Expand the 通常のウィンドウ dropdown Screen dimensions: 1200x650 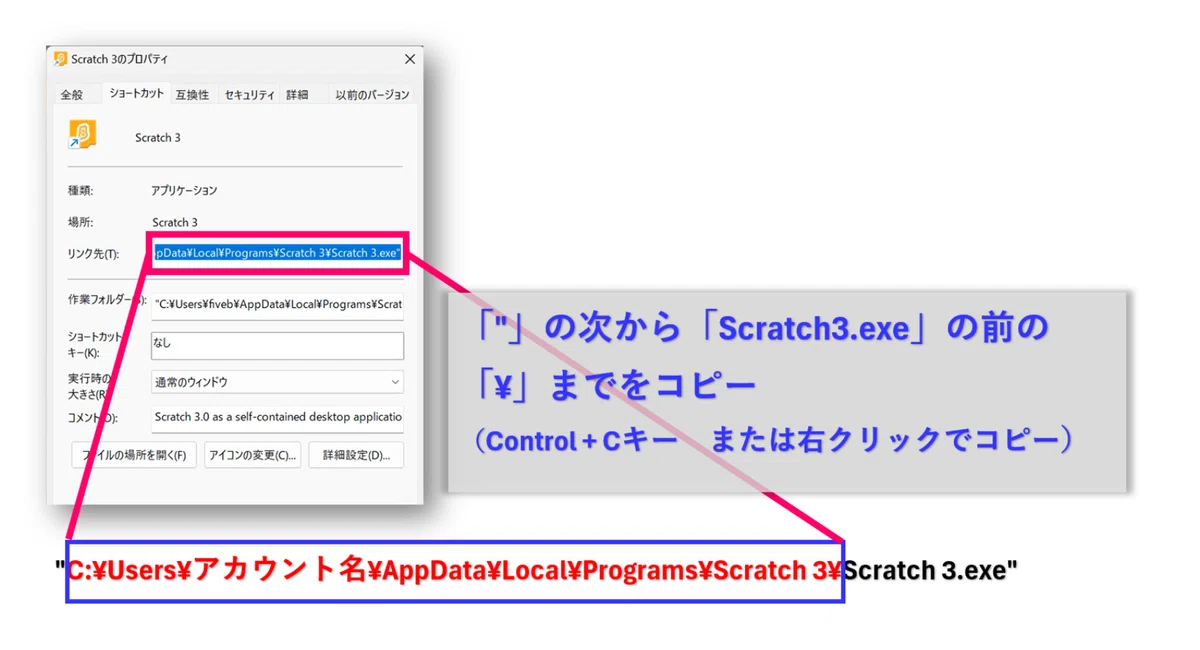point(277,382)
